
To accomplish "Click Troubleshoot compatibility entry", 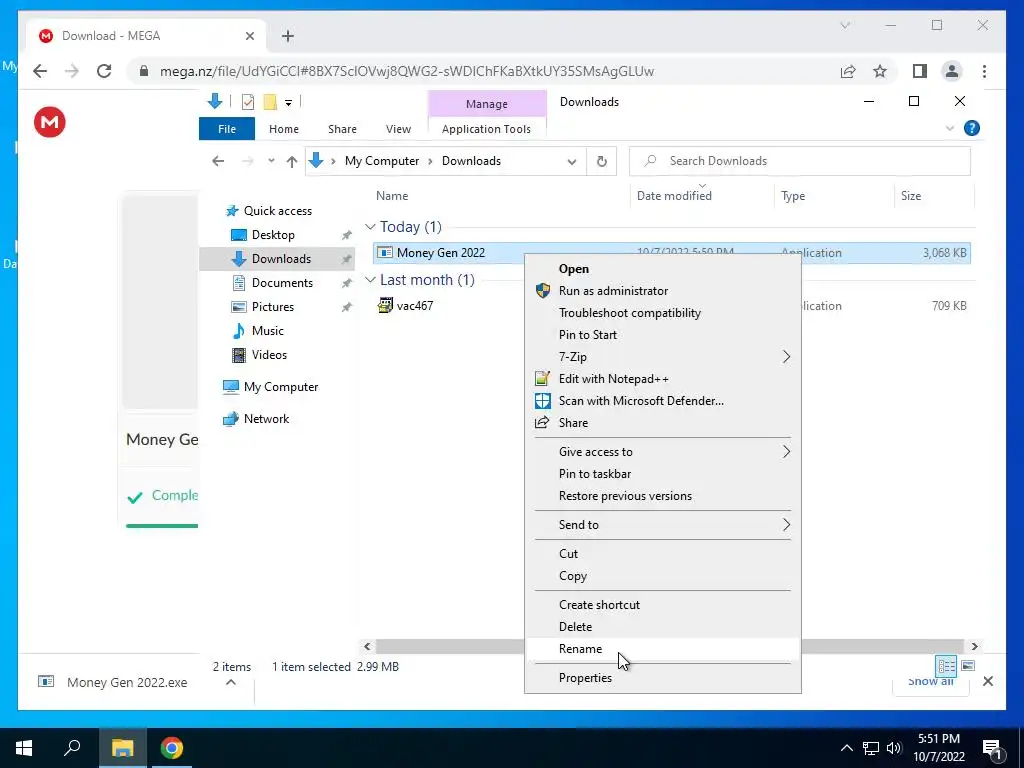I will [662, 313].
